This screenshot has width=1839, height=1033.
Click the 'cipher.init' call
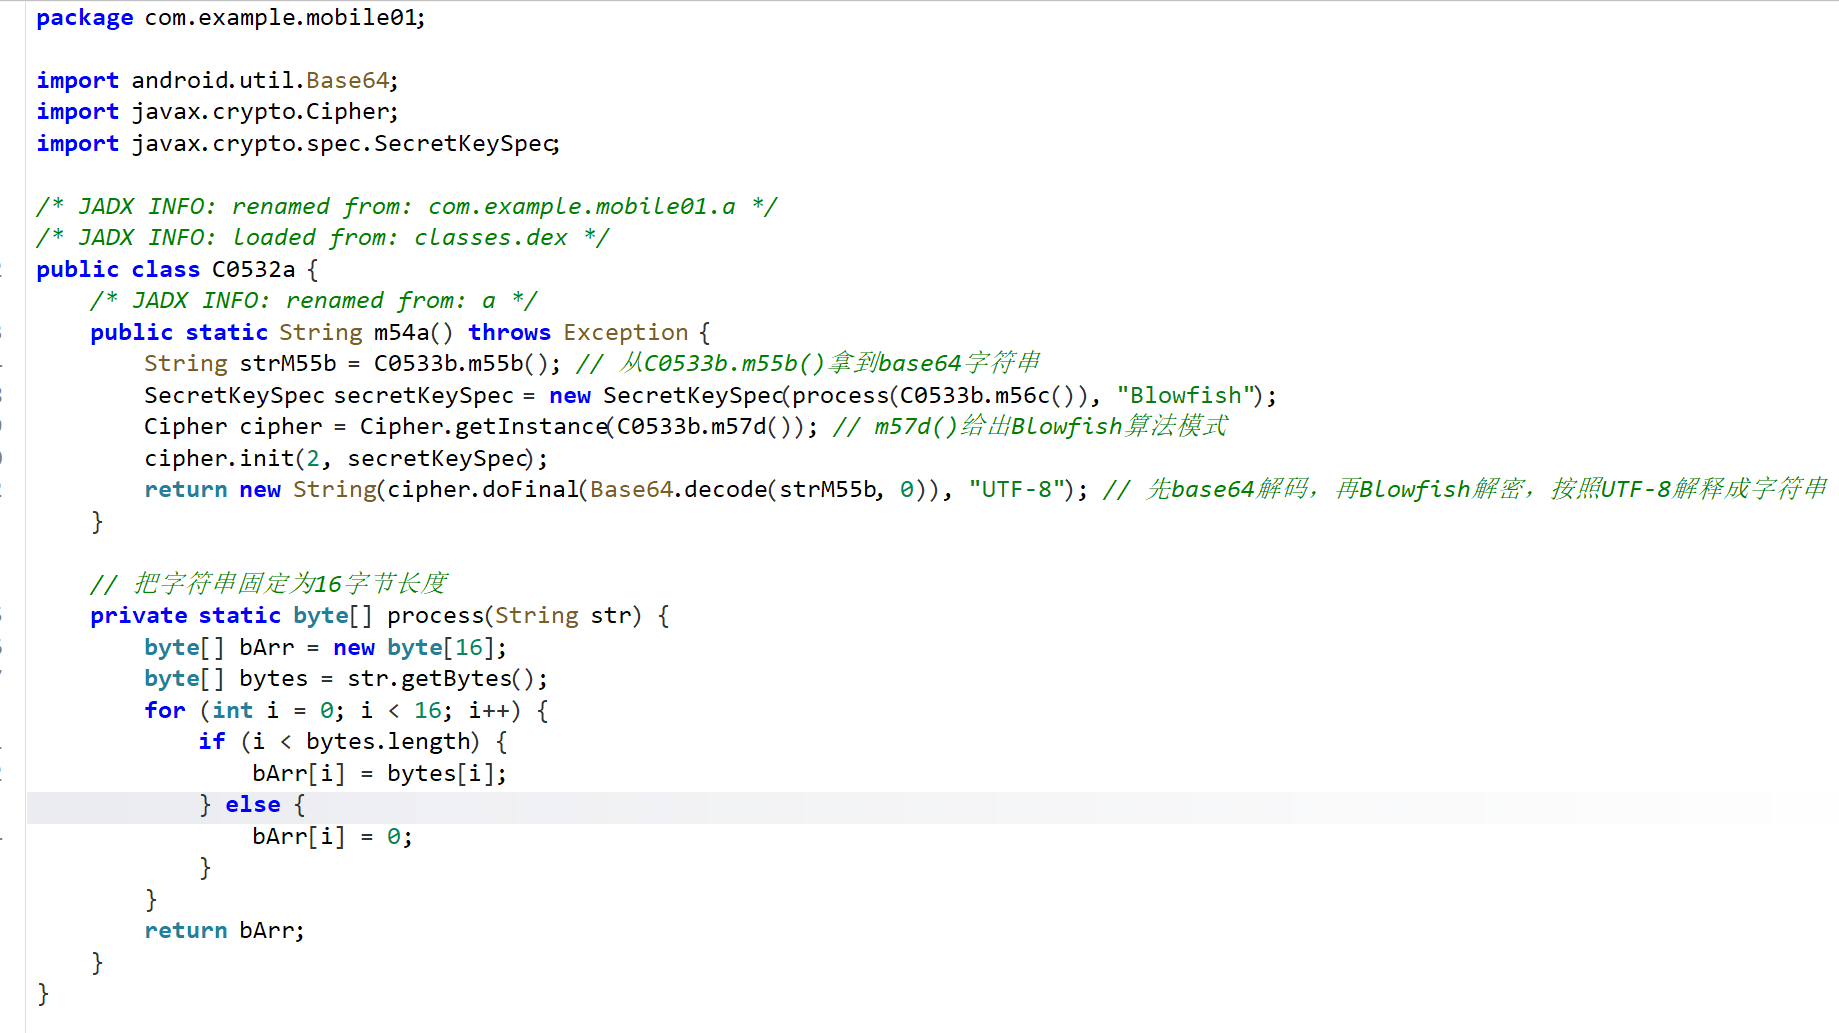[x=219, y=458]
